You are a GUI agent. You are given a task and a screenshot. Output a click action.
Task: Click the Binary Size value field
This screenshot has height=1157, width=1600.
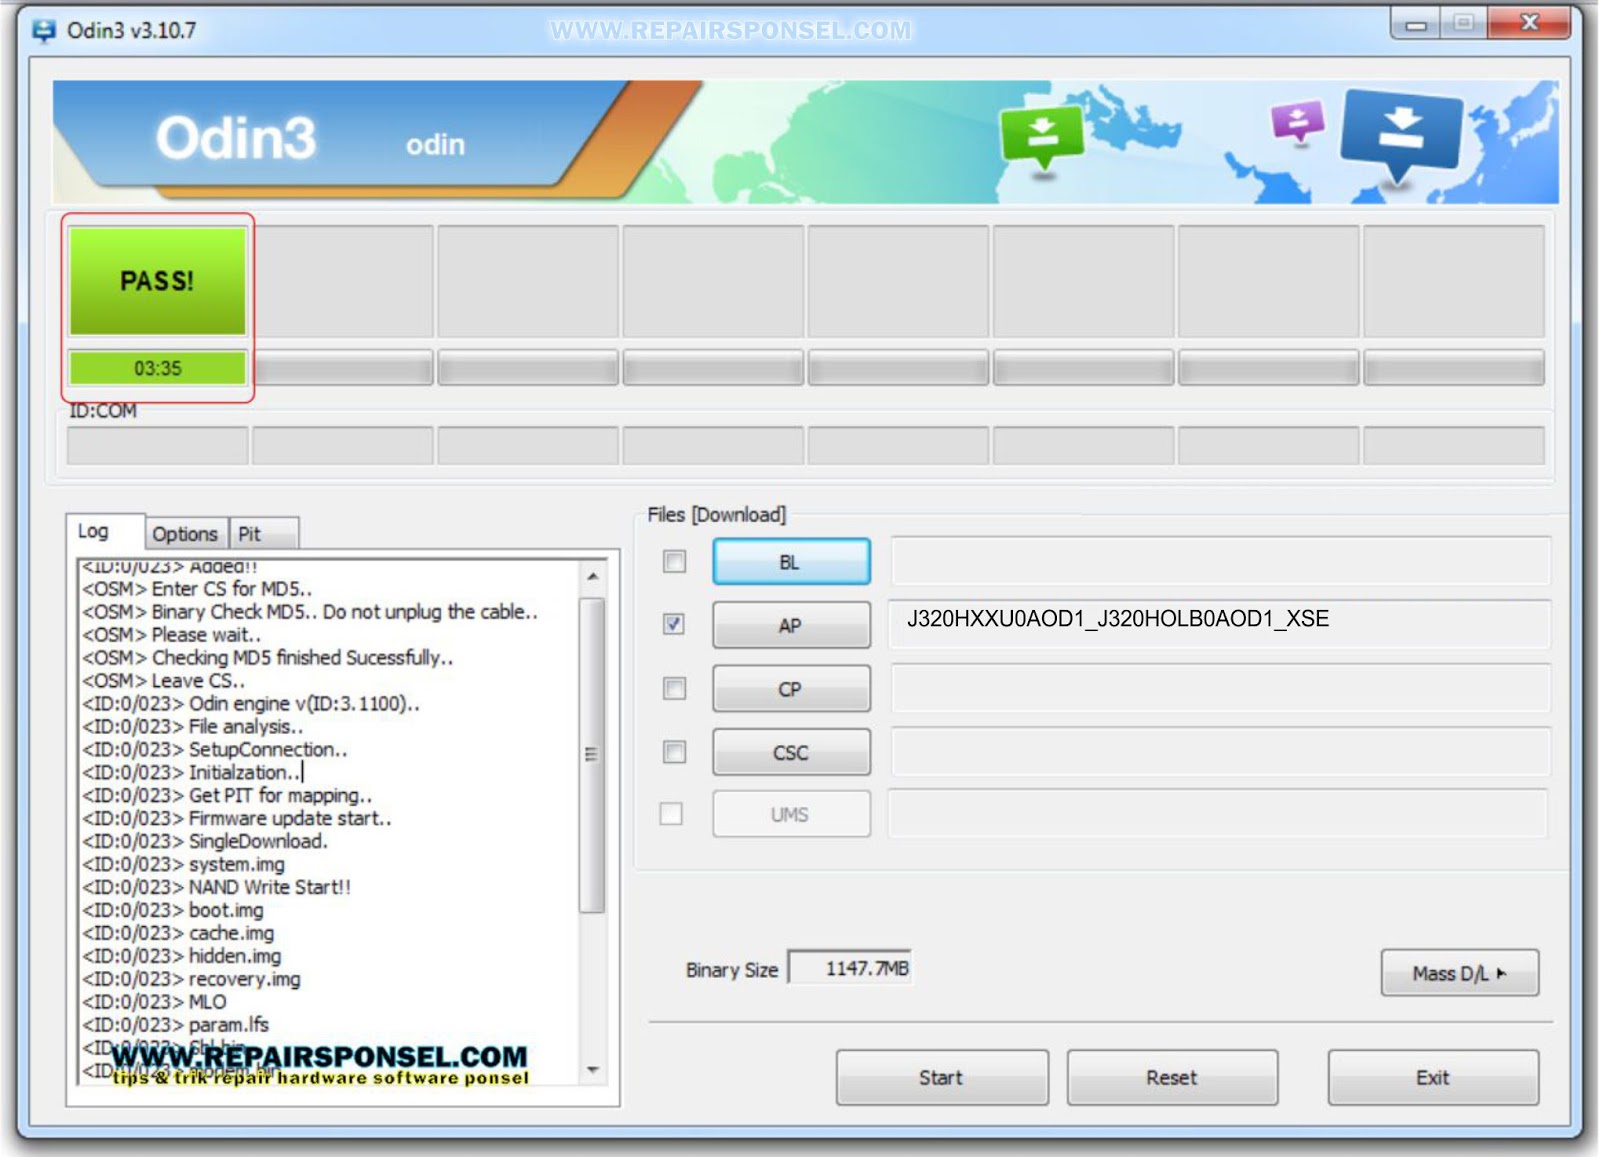850,968
